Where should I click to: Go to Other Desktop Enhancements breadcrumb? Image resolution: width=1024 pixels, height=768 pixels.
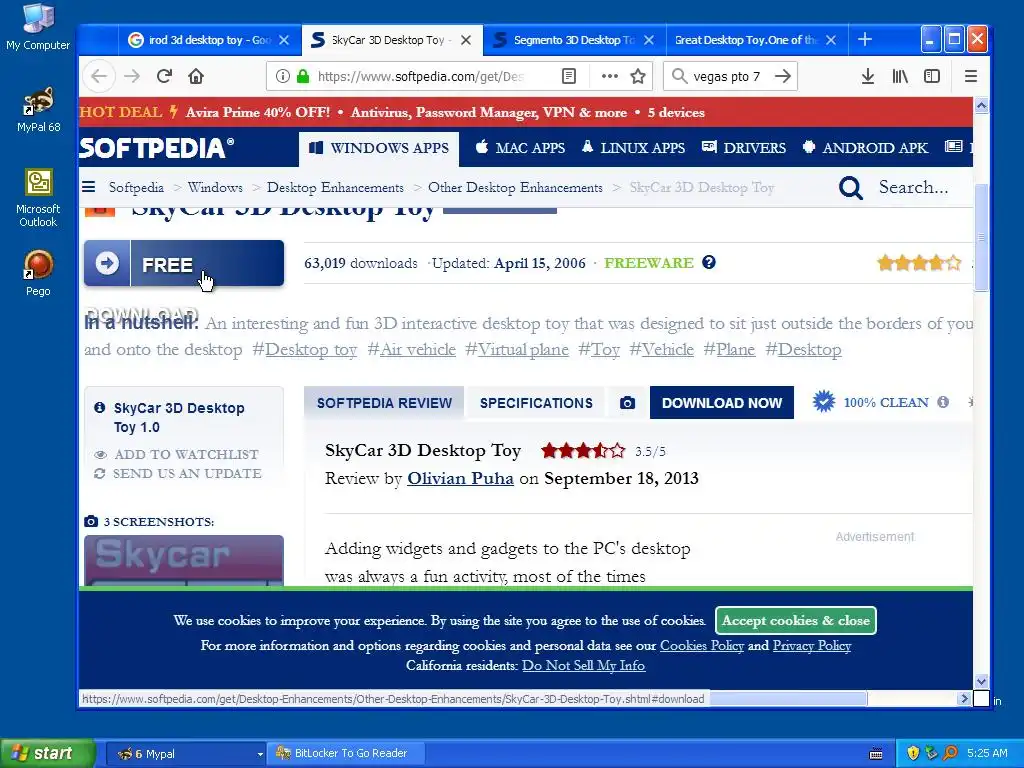click(x=515, y=187)
